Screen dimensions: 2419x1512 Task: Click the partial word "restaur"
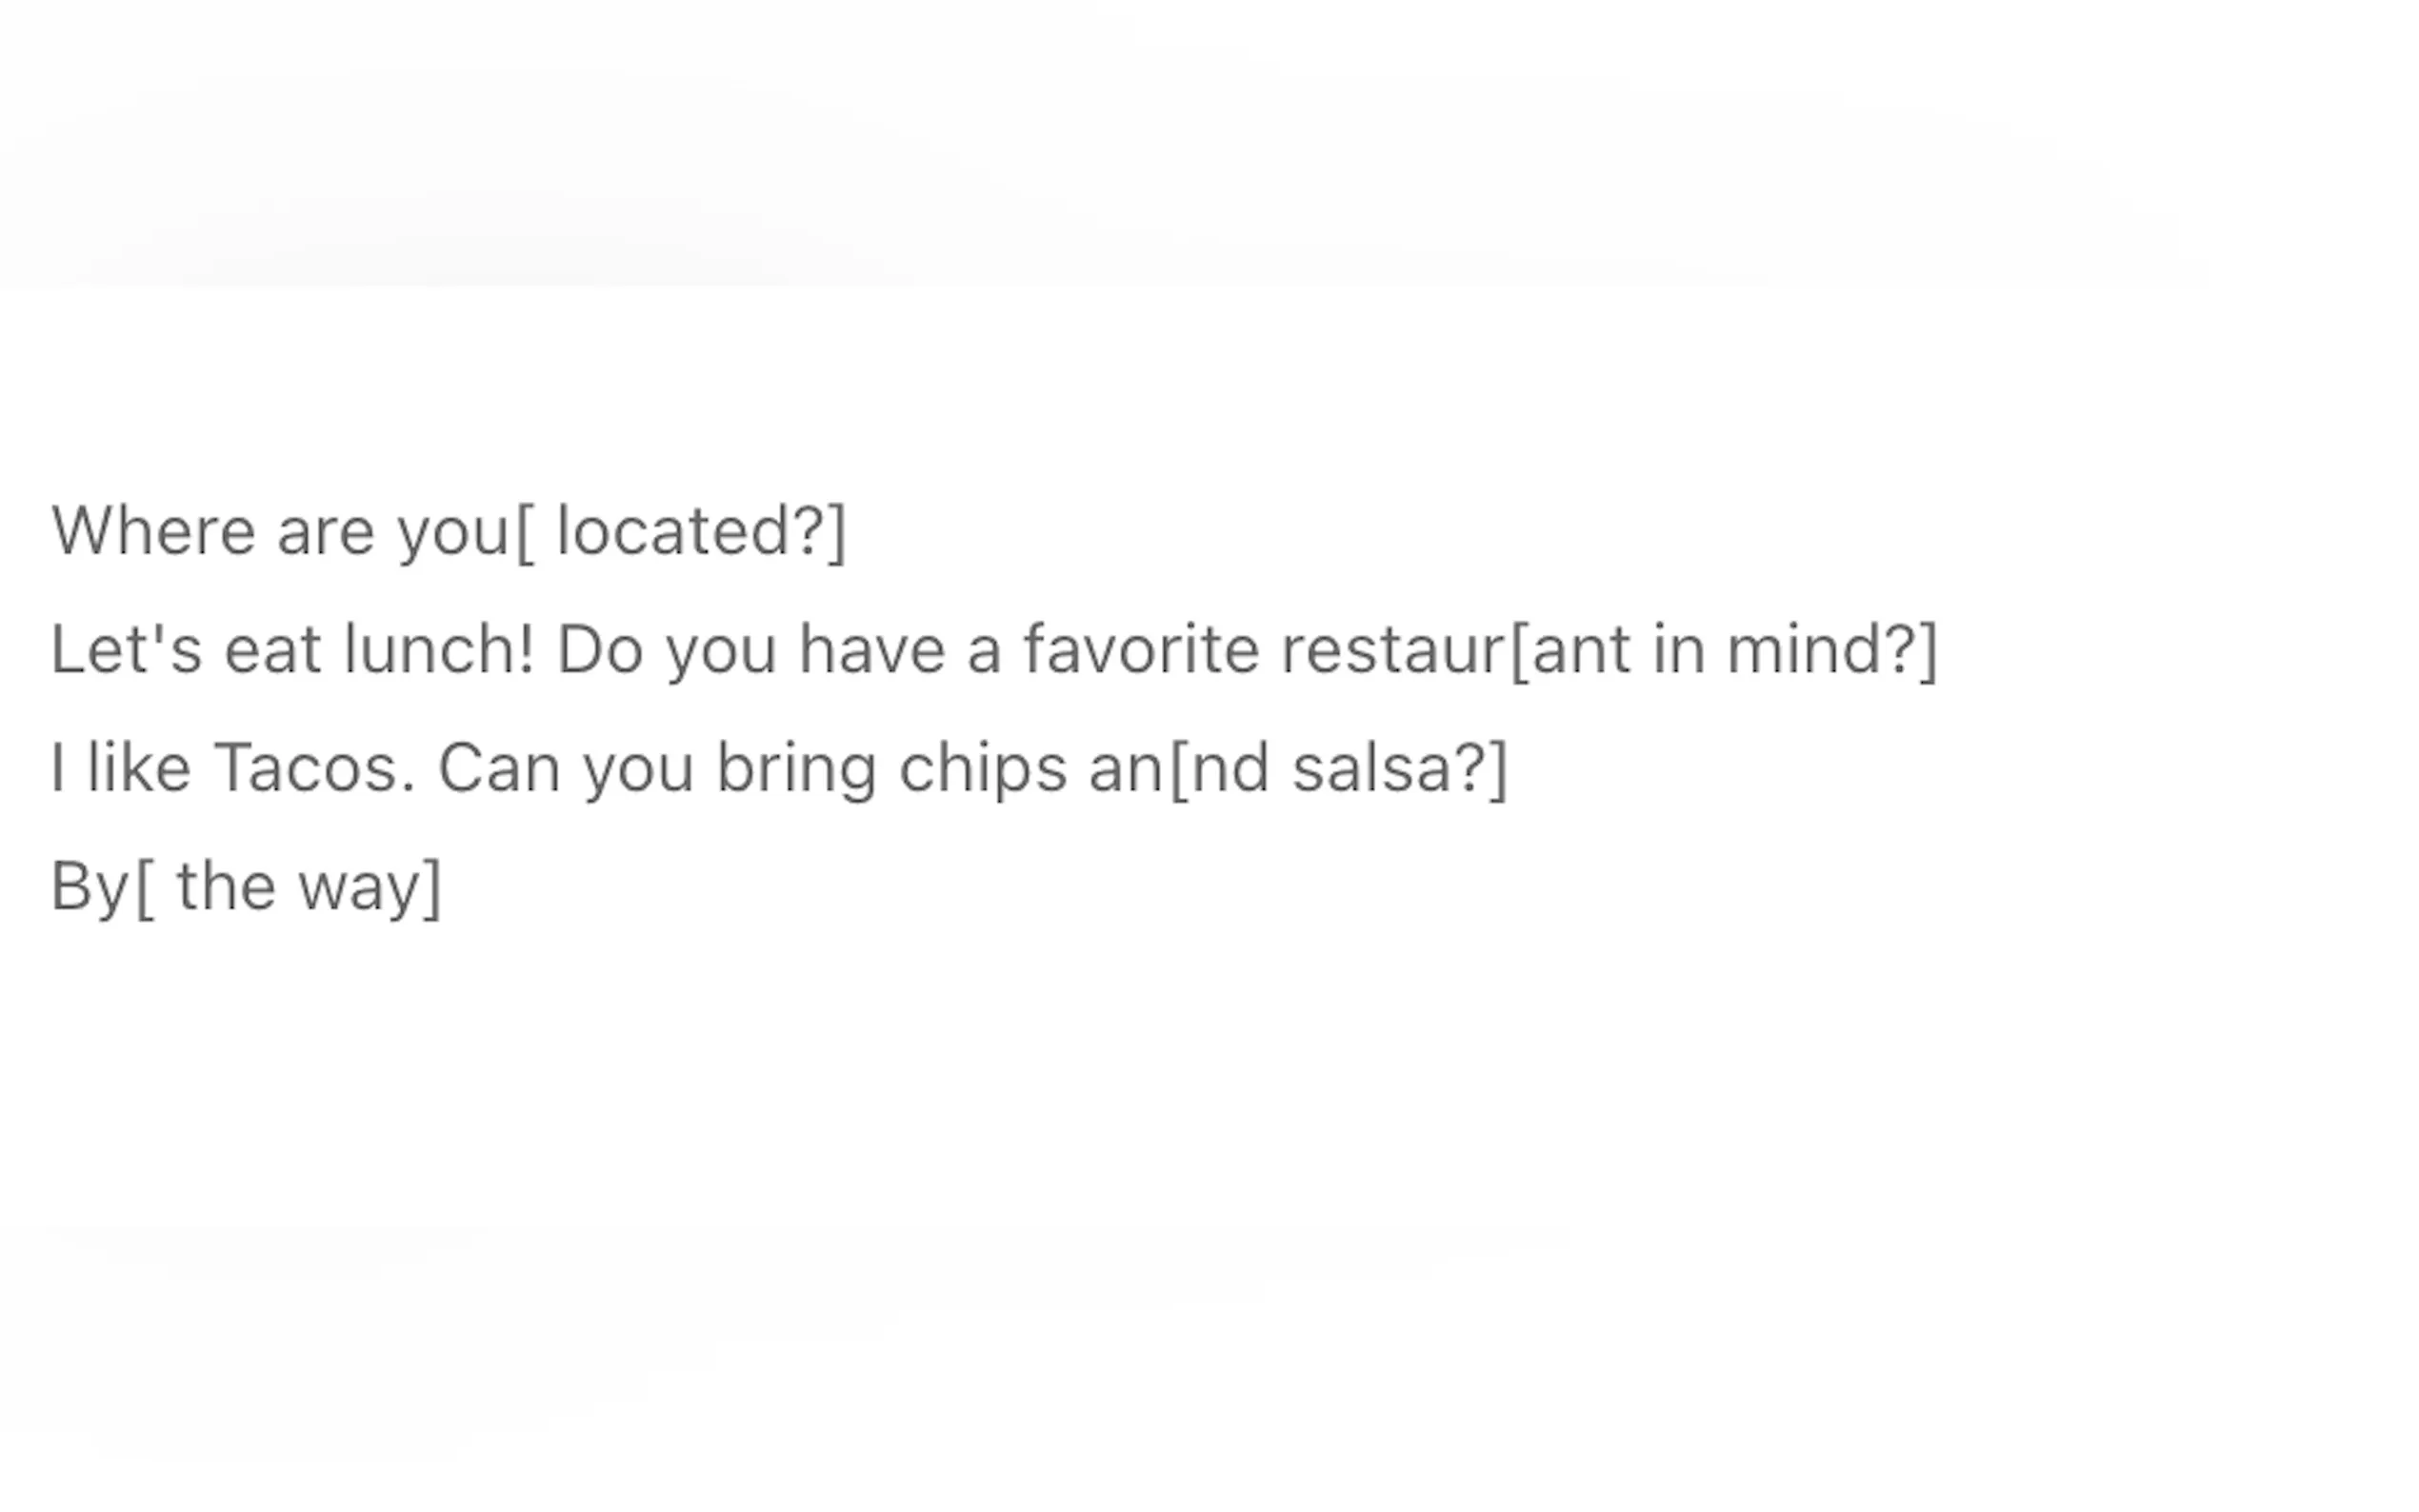click(x=1392, y=650)
